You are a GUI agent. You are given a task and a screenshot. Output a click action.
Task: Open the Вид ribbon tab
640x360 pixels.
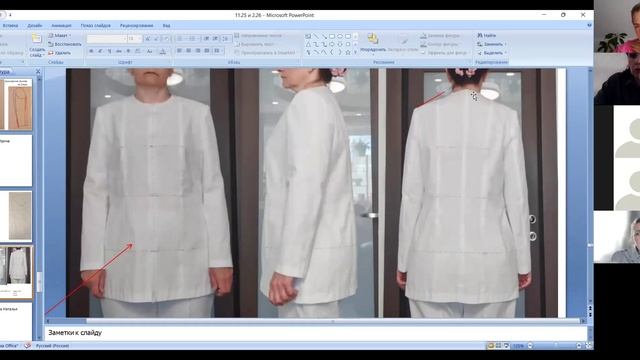coord(167,25)
